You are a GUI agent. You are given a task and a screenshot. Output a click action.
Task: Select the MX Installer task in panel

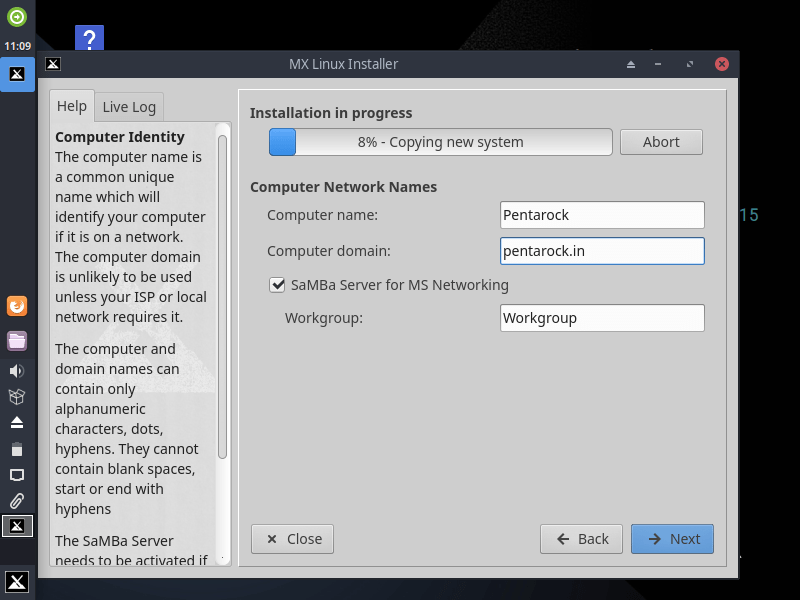tap(17, 74)
